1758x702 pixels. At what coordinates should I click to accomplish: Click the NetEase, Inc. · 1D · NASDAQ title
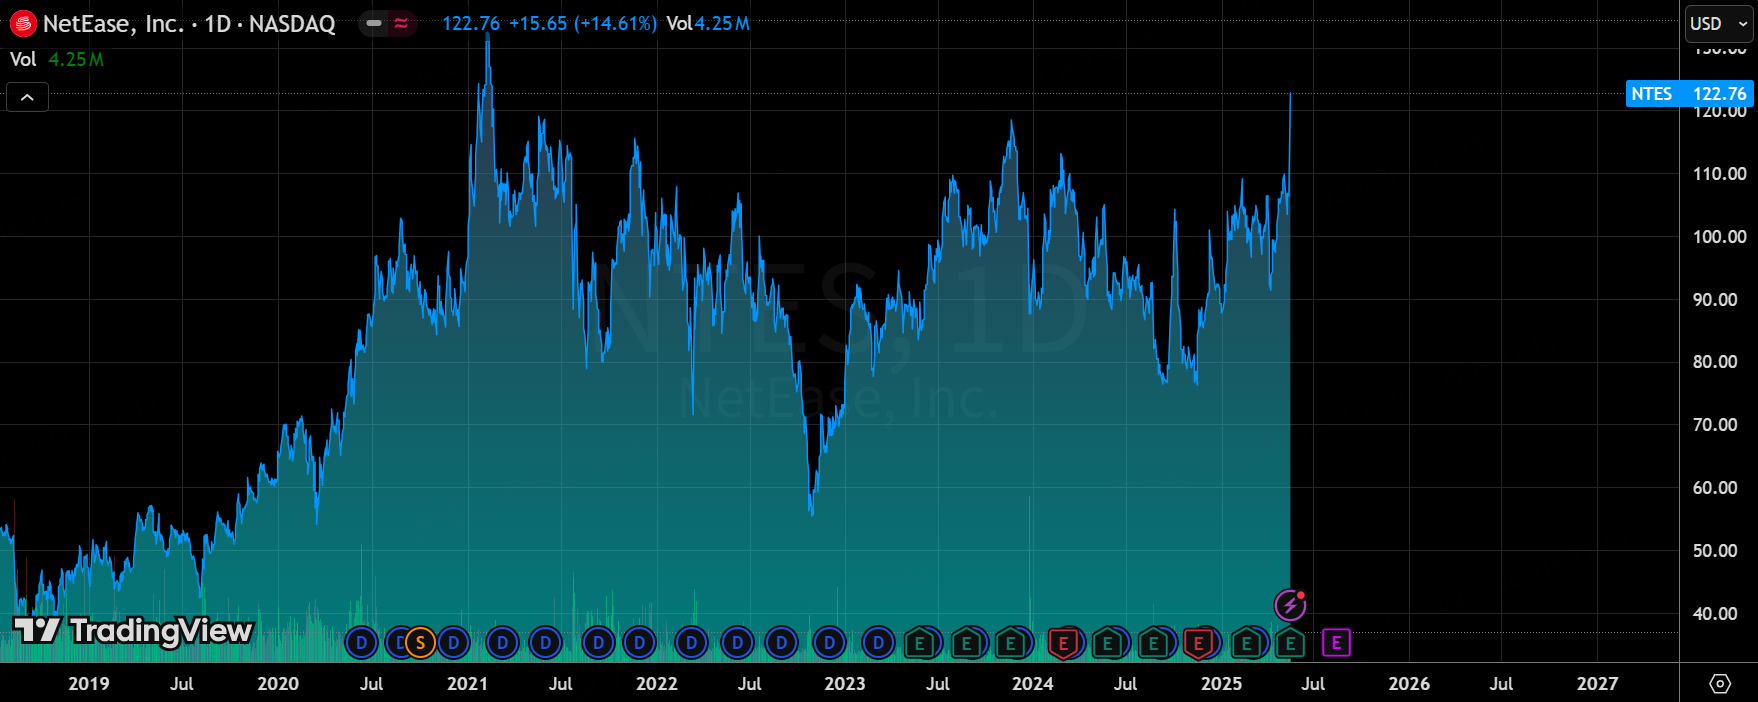(189, 24)
